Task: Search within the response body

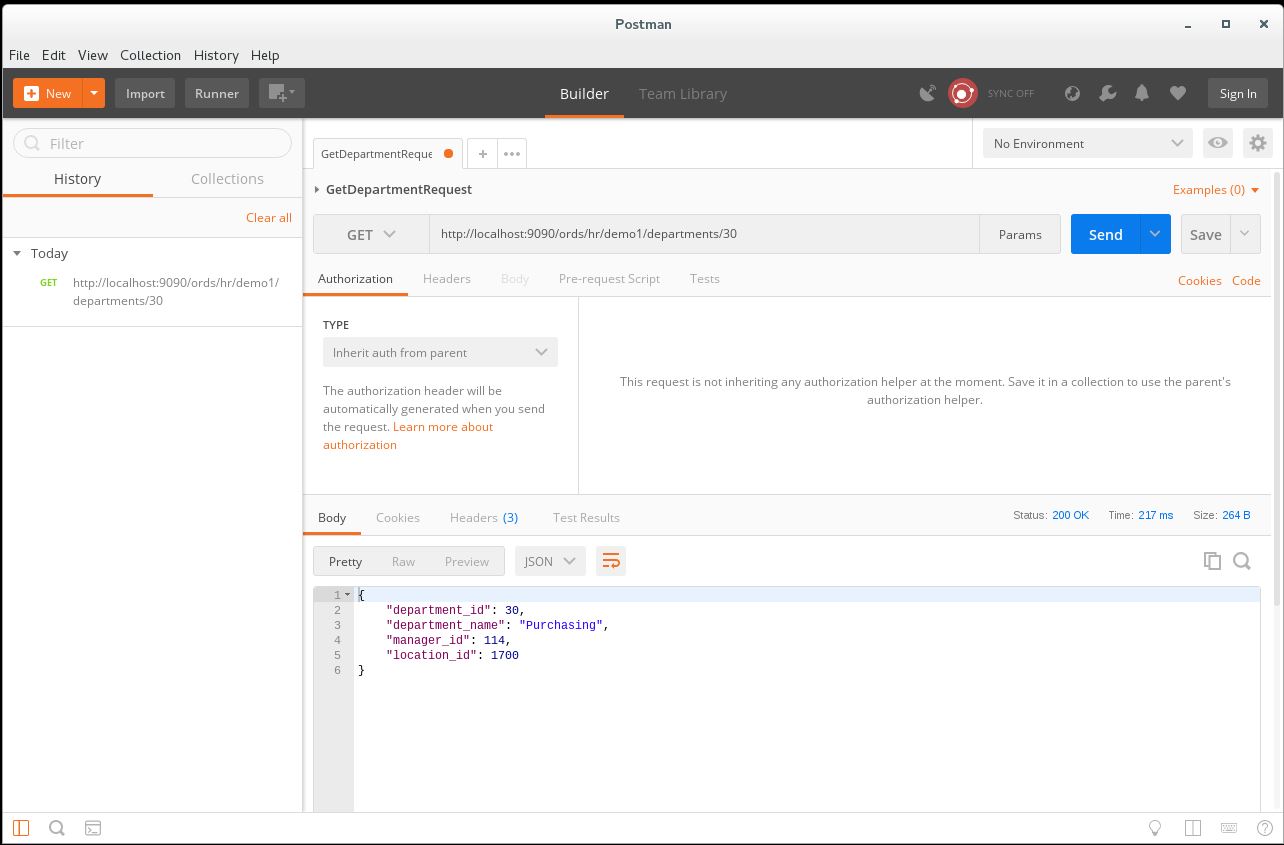Action: [x=1242, y=561]
